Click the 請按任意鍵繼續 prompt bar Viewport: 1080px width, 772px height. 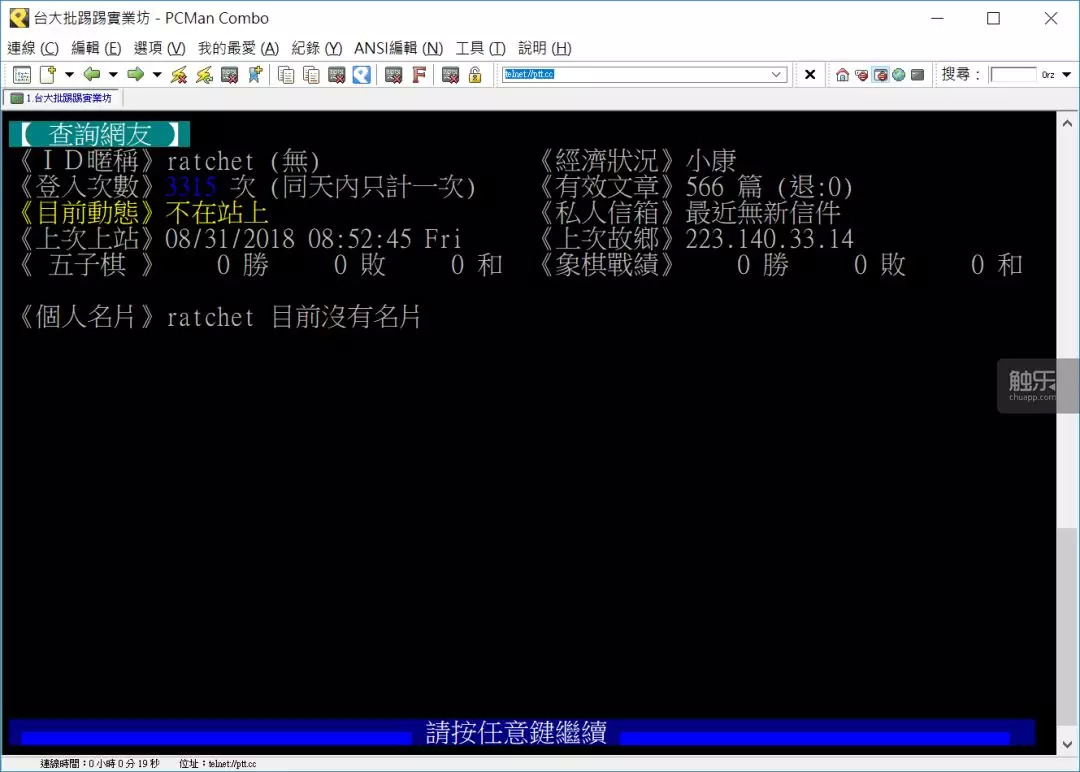521,732
